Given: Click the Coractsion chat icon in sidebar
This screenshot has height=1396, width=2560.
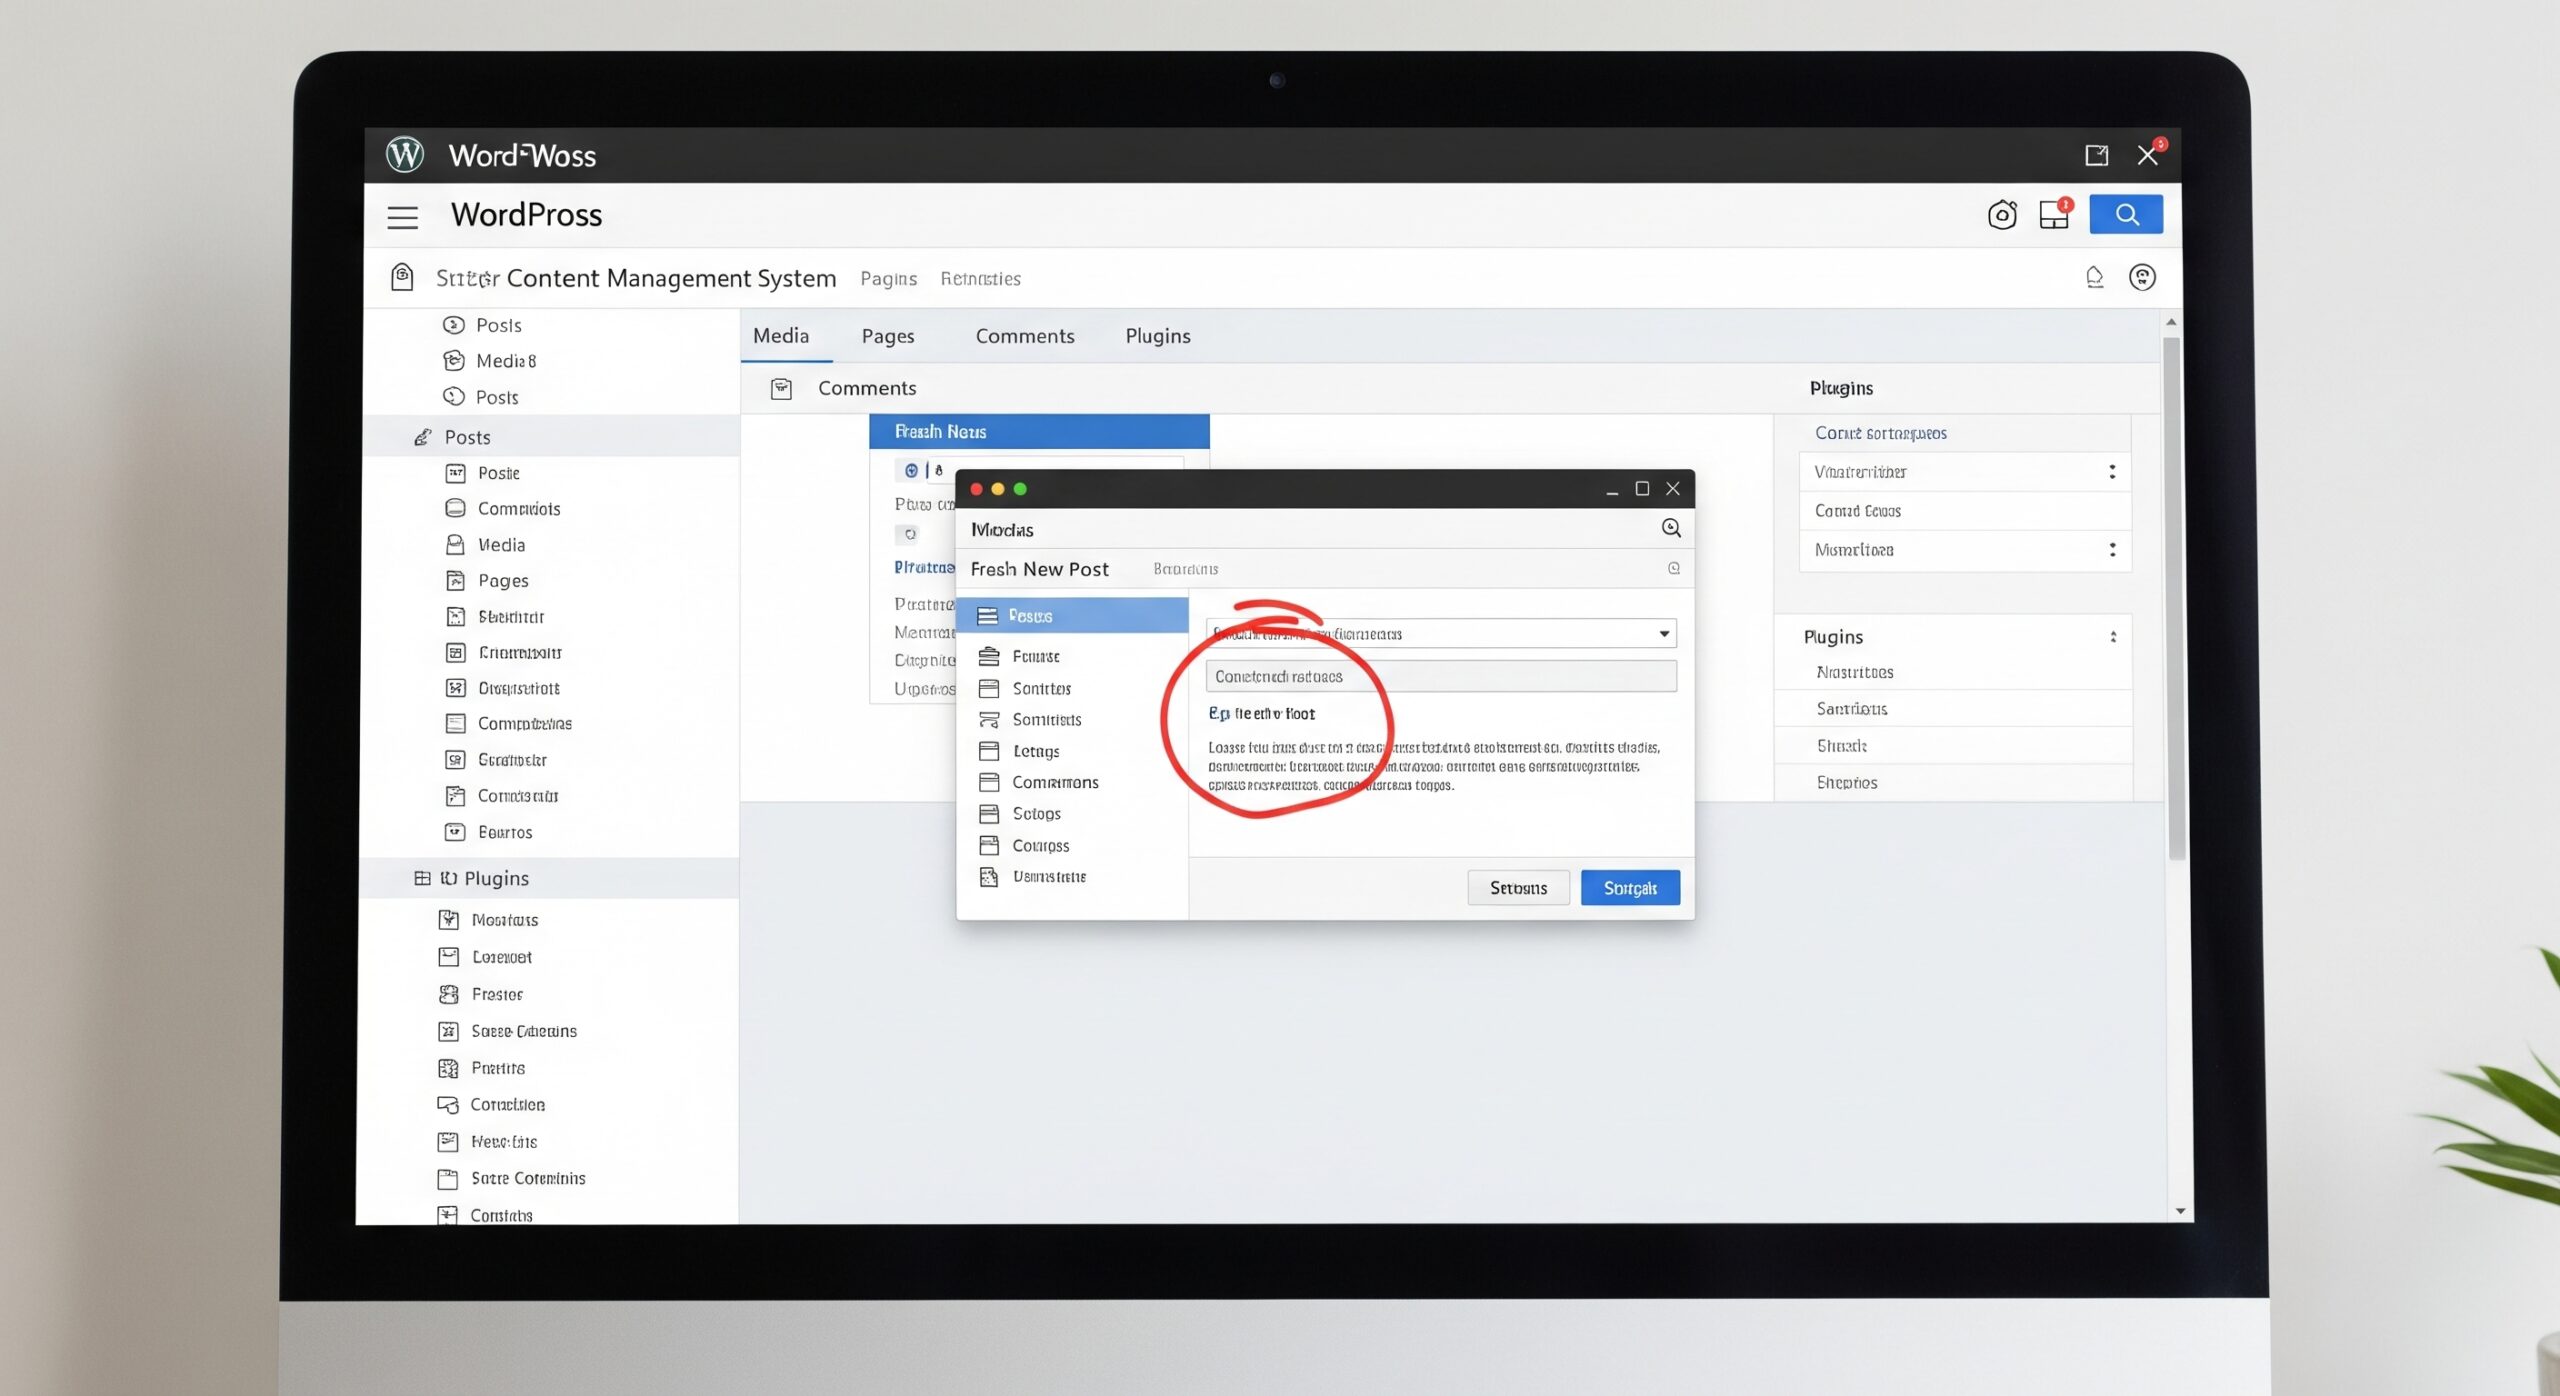Looking at the screenshot, I should click(x=448, y=1104).
